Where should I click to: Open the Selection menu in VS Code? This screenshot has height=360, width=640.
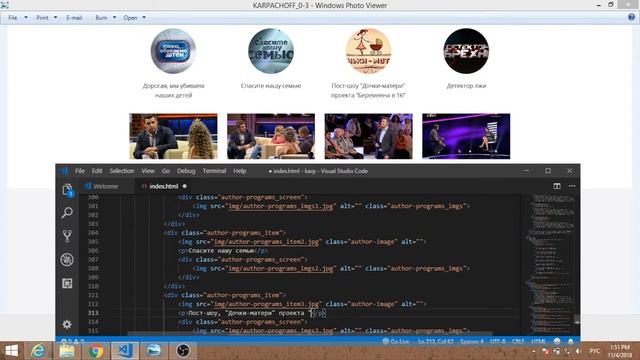(122, 171)
